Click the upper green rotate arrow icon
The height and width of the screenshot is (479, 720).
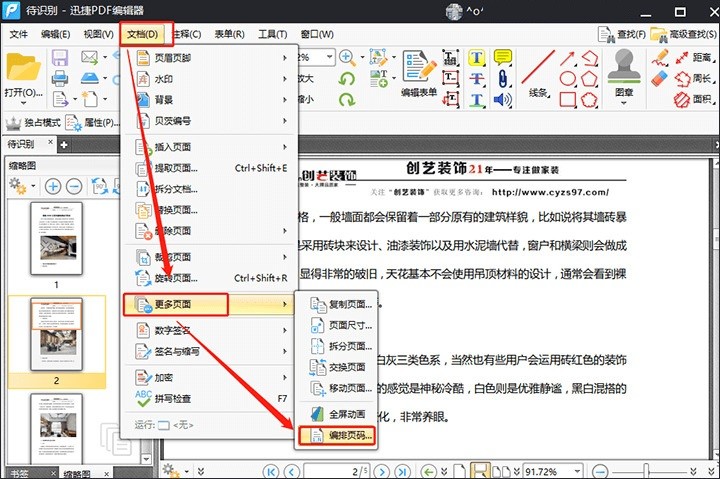[347, 79]
